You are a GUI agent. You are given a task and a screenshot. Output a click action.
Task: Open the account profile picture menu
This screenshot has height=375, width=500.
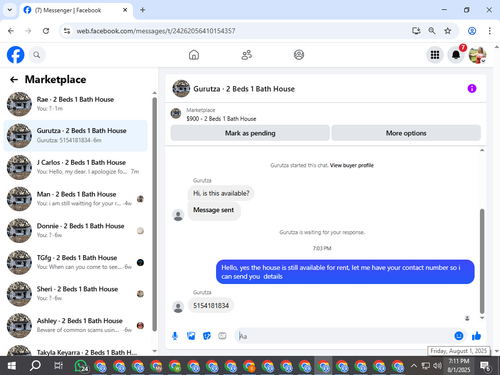click(x=477, y=55)
